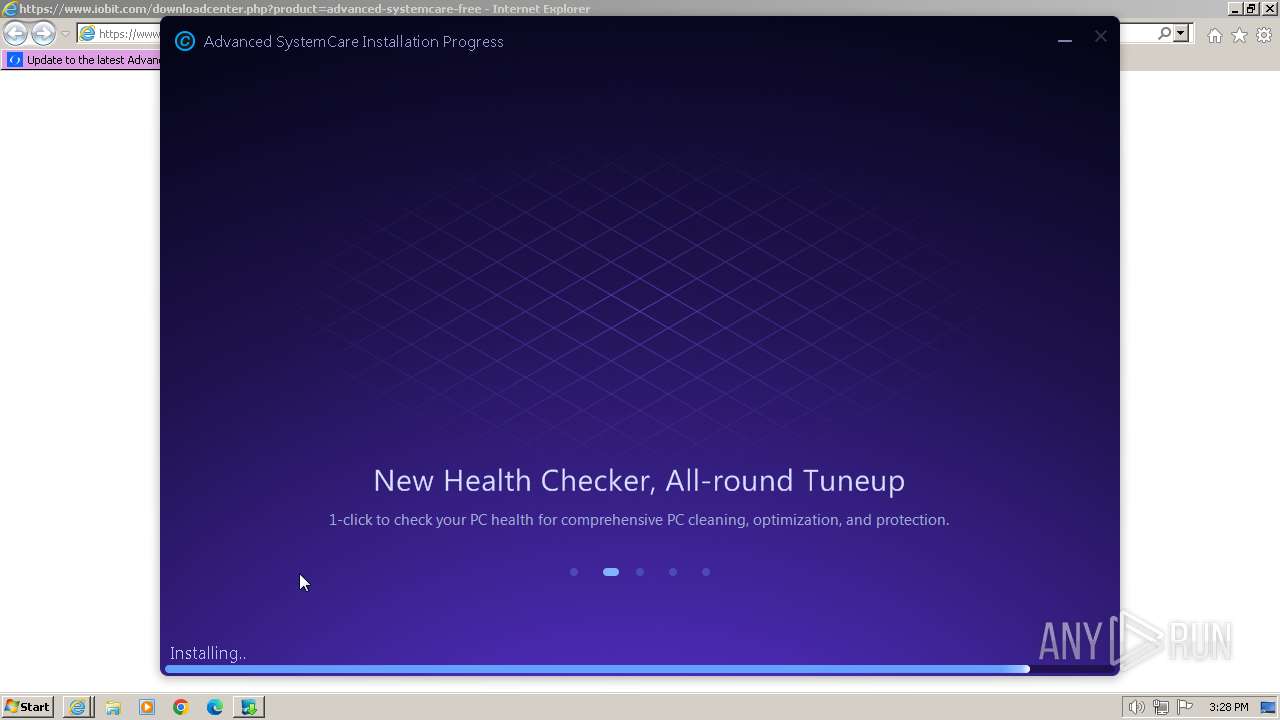
Task: Click the installer taskbar icon
Action: [249, 707]
